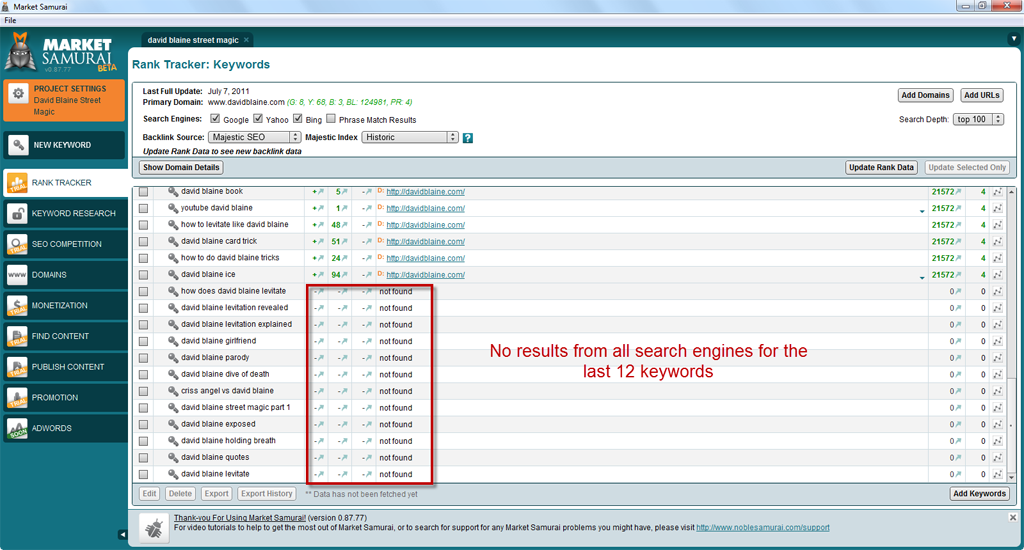Open the Find Content module

tap(64, 336)
